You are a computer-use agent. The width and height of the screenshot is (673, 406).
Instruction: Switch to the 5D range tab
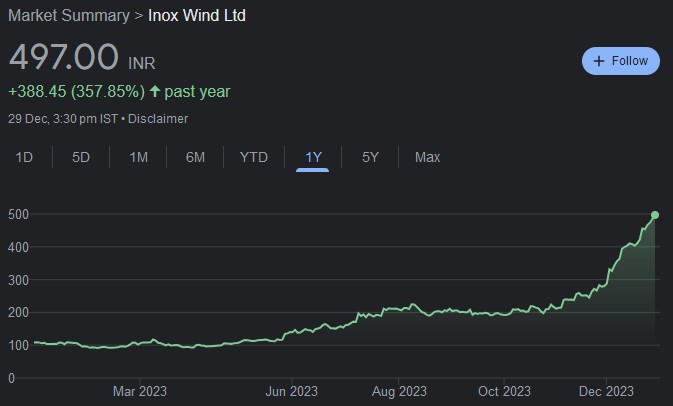click(81, 157)
